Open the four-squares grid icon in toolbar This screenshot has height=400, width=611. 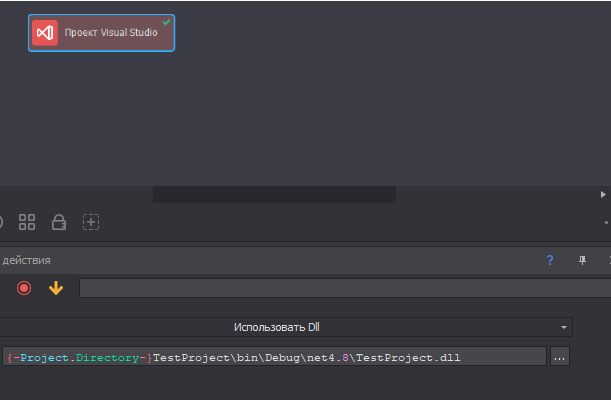click(27, 222)
